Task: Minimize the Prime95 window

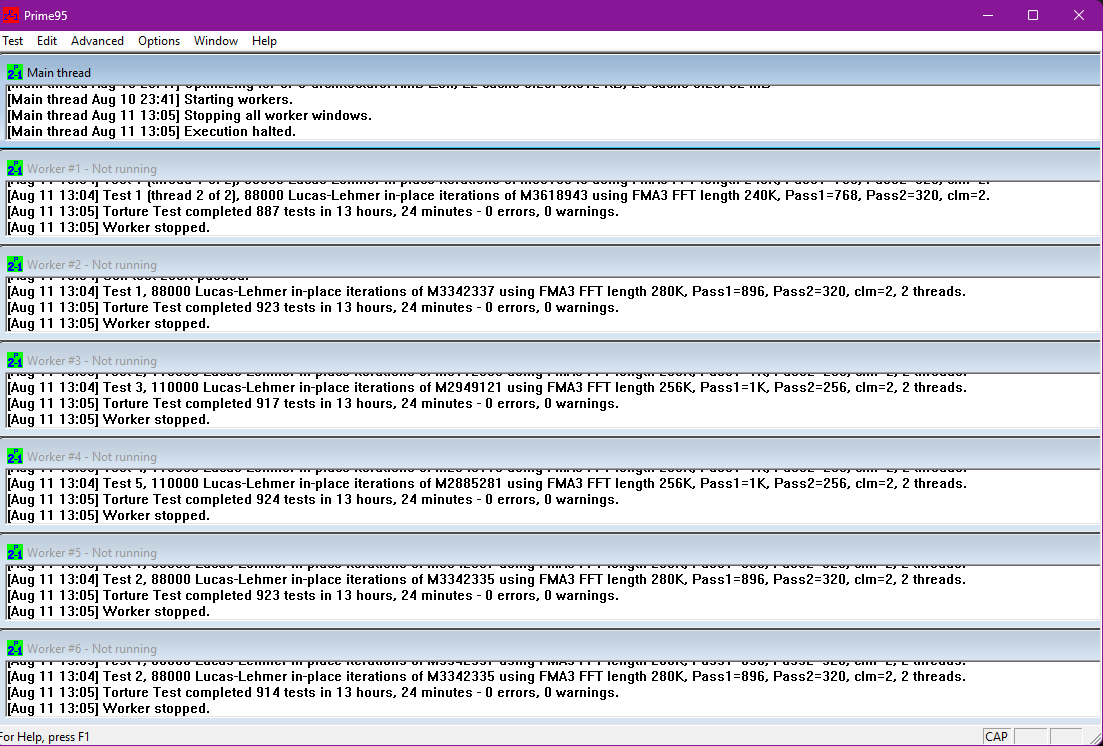Action: (x=988, y=15)
